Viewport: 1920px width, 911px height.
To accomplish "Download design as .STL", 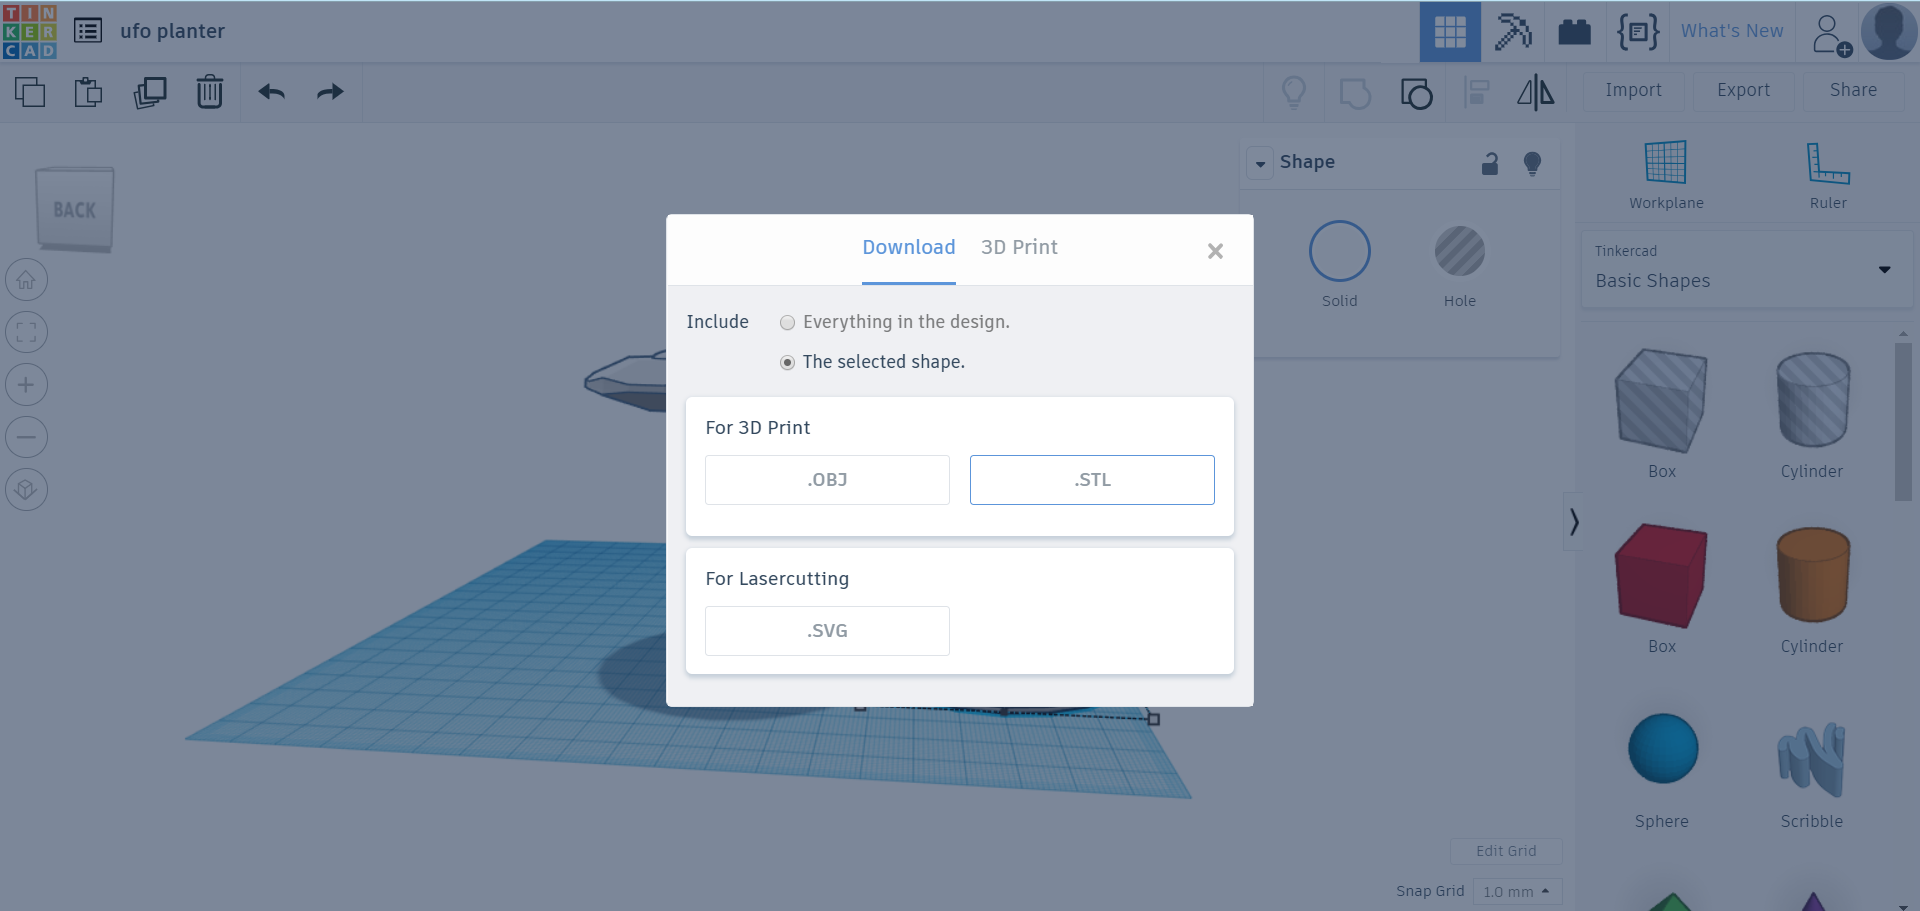I will [x=1092, y=480].
